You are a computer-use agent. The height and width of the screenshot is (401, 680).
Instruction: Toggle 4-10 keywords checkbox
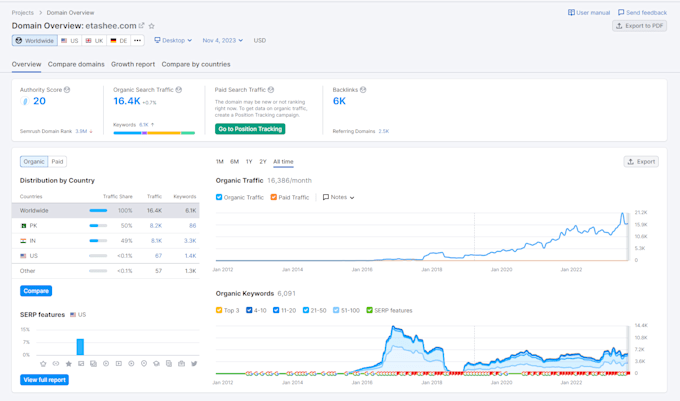pyautogui.click(x=249, y=310)
